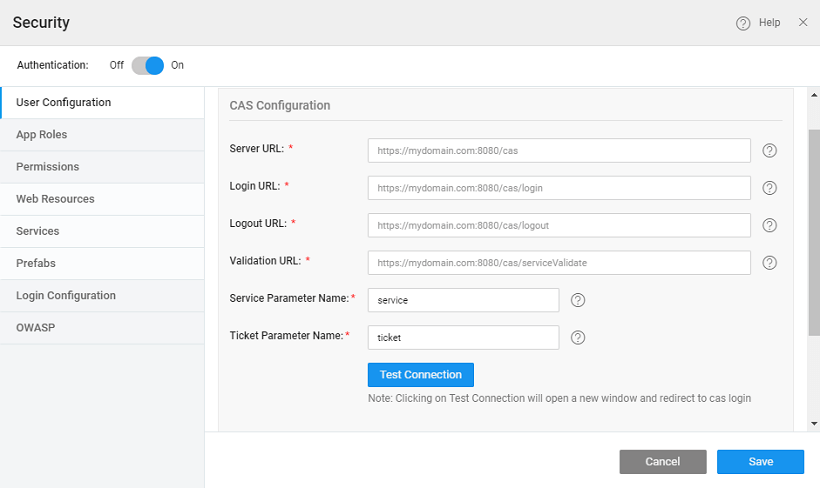The height and width of the screenshot is (488, 820).
Task: Click the vertical scrollbar of the configuration panel
Action: [x=813, y=230]
